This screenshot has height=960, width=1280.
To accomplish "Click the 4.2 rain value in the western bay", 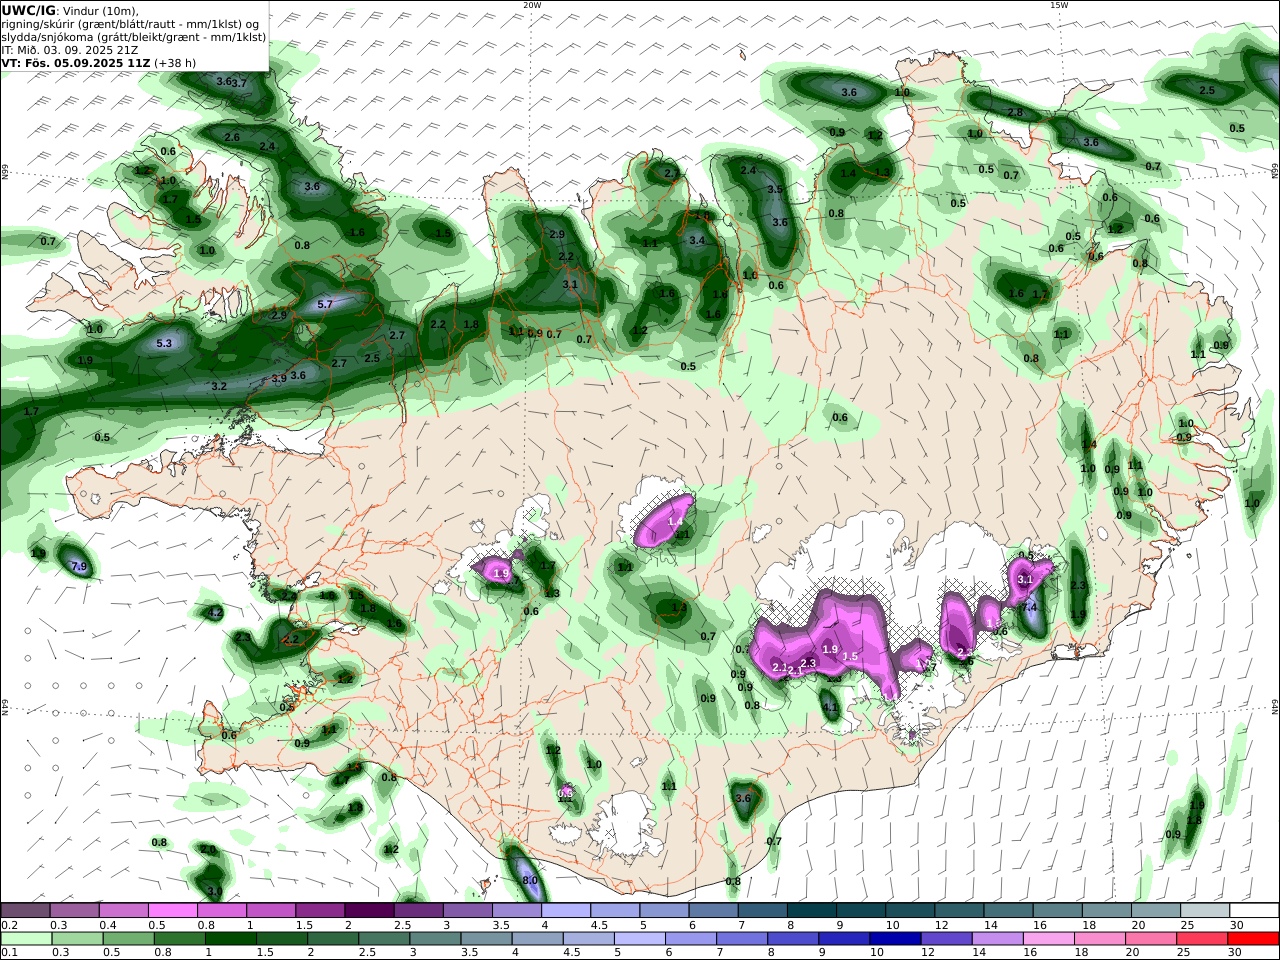I will 214,612.
